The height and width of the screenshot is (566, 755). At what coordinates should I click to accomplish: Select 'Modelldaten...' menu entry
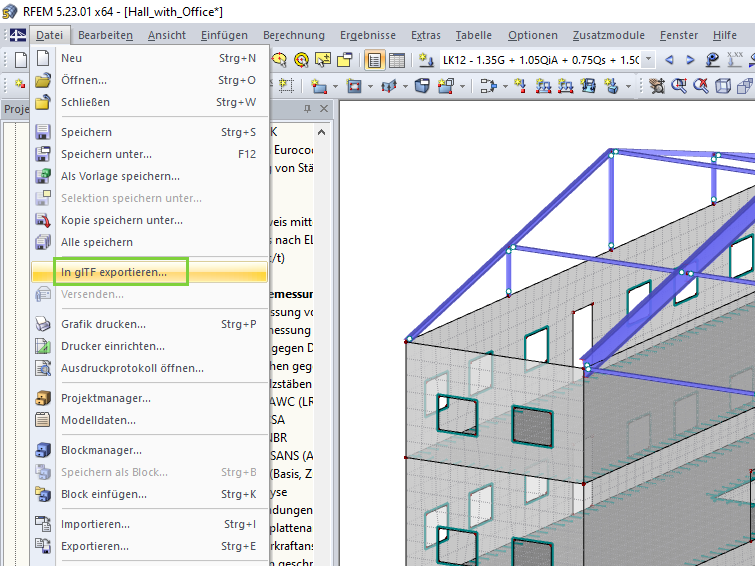click(x=149, y=420)
